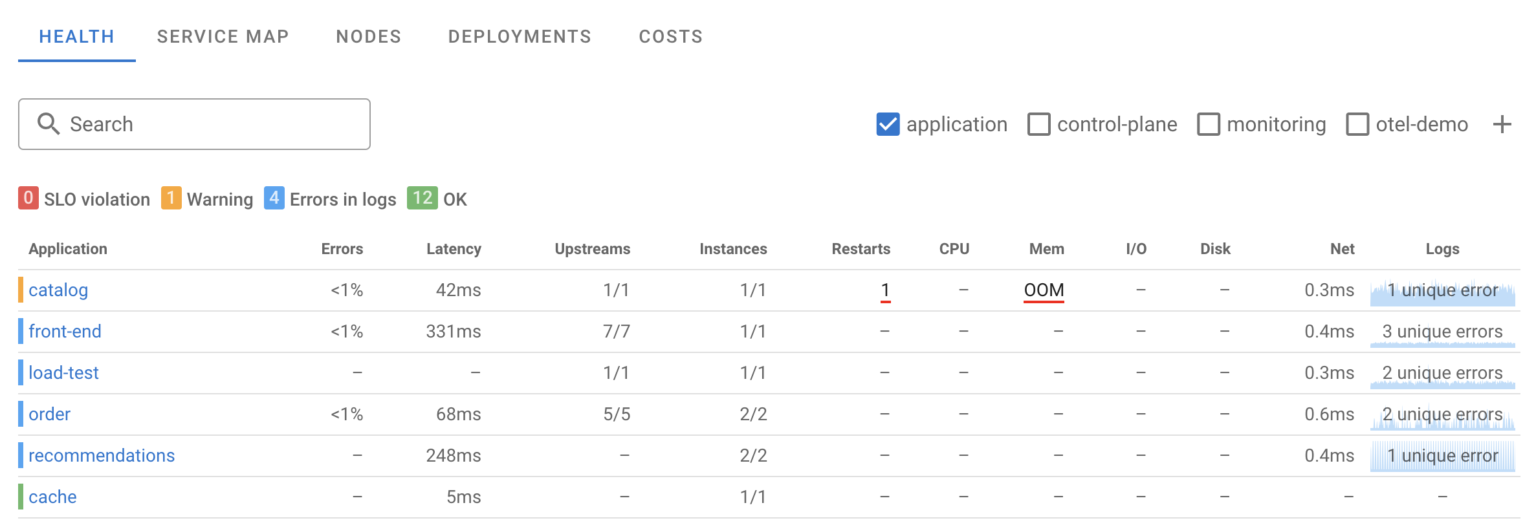This screenshot has height=525, width=1536.
Task: Click the red SLO violation count badge
Action: pos(28,198)
